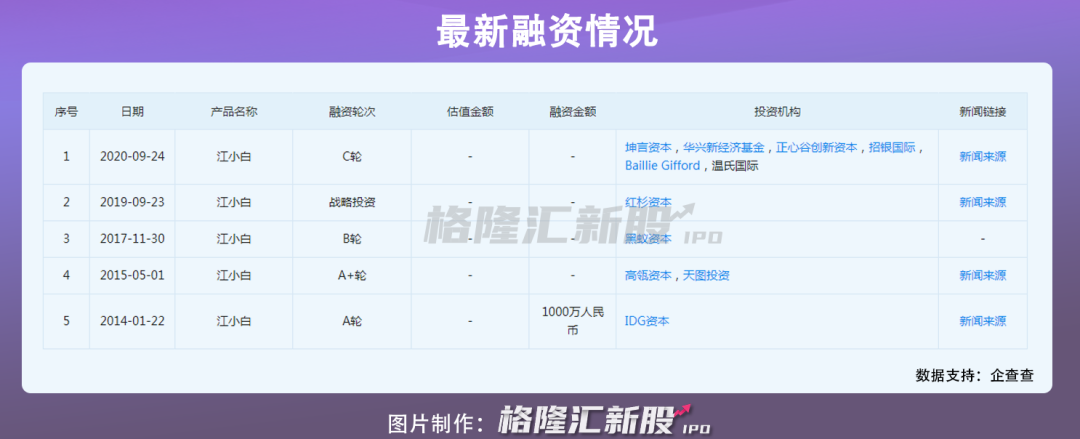Click the A+轮 funding round cell
This screenshot has height=439, width=1080.
pos(352,275)
